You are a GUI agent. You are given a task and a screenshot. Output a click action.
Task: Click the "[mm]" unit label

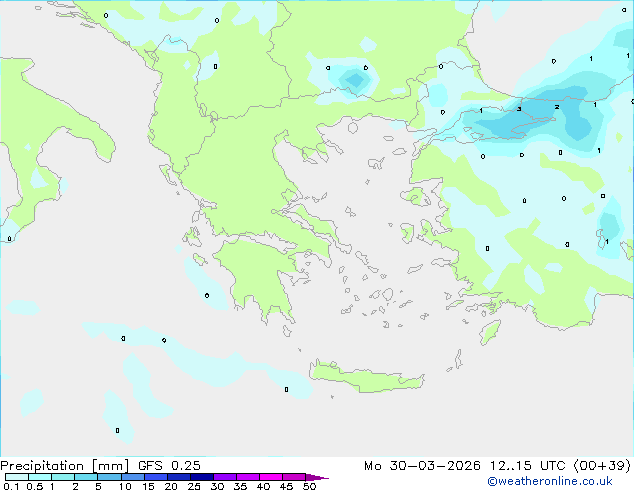(110, 466)
